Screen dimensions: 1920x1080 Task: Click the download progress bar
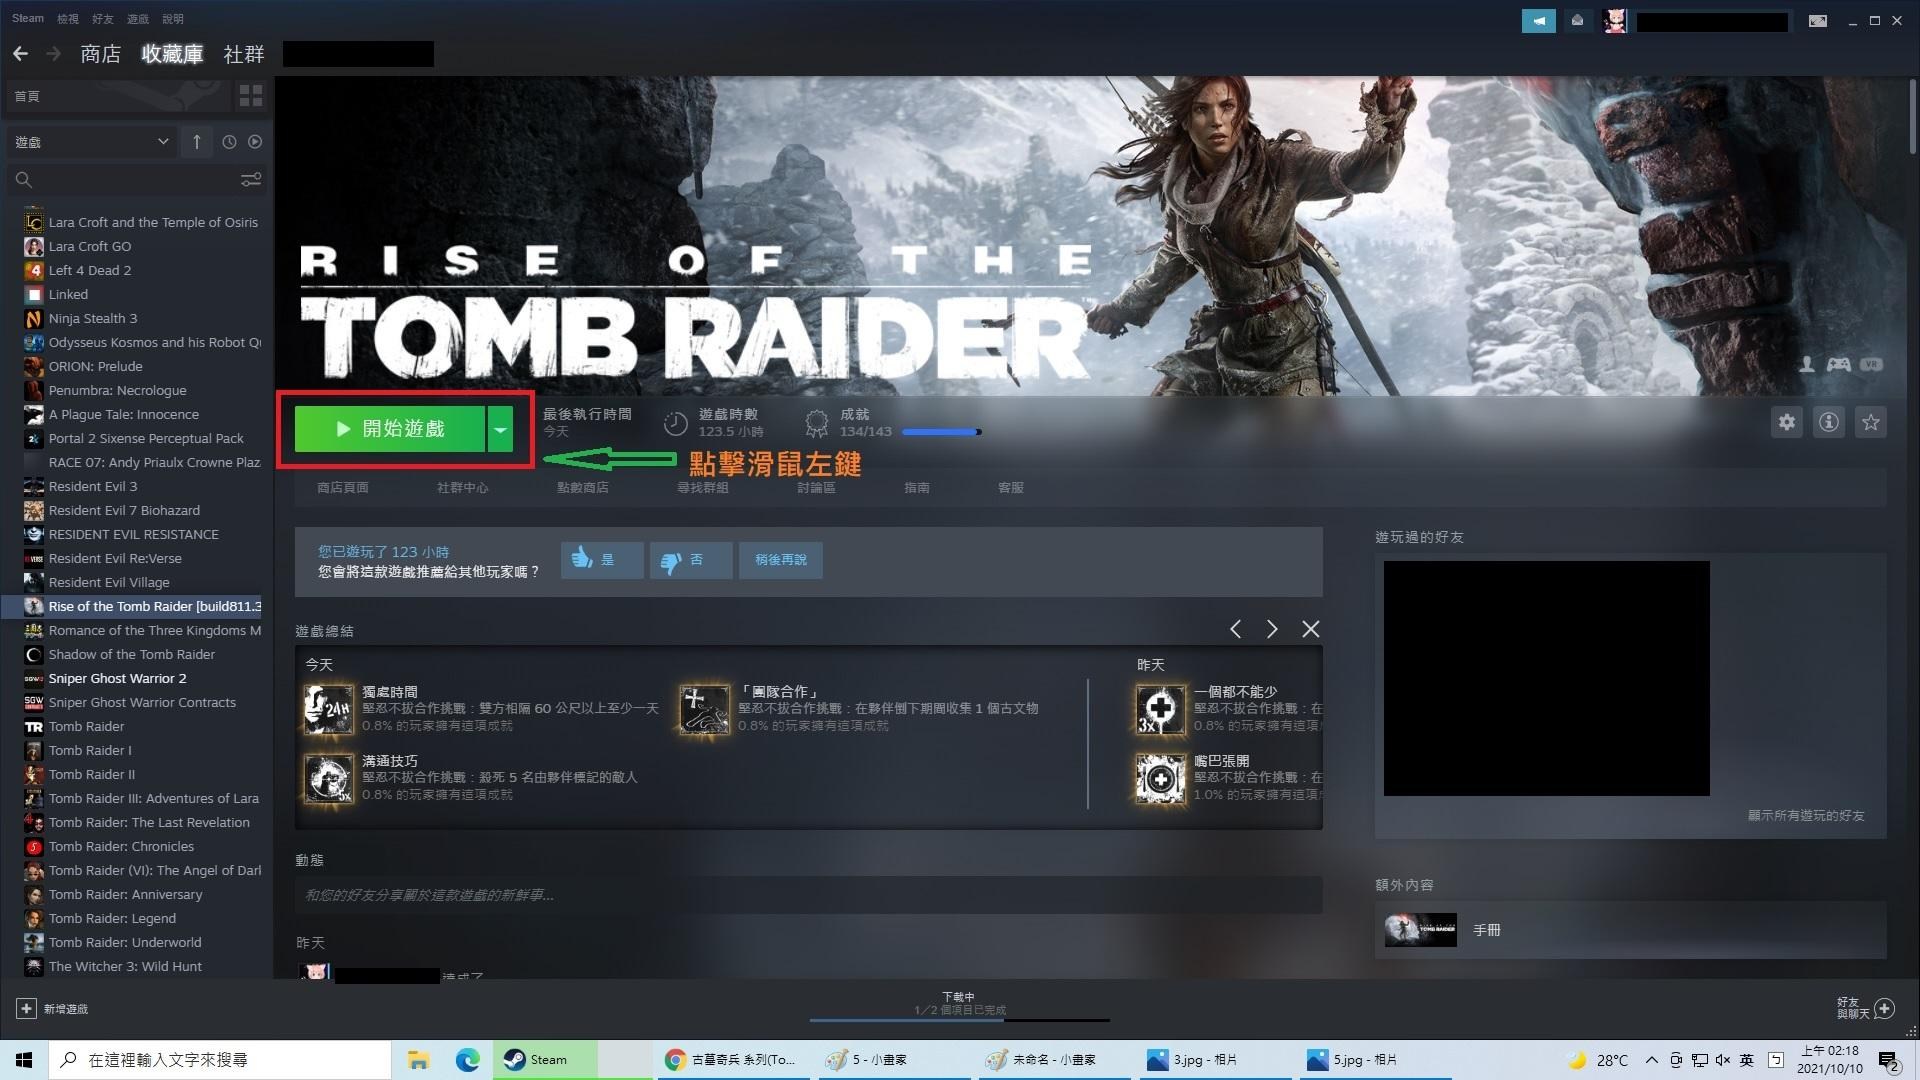click(x=960, y=1020)
